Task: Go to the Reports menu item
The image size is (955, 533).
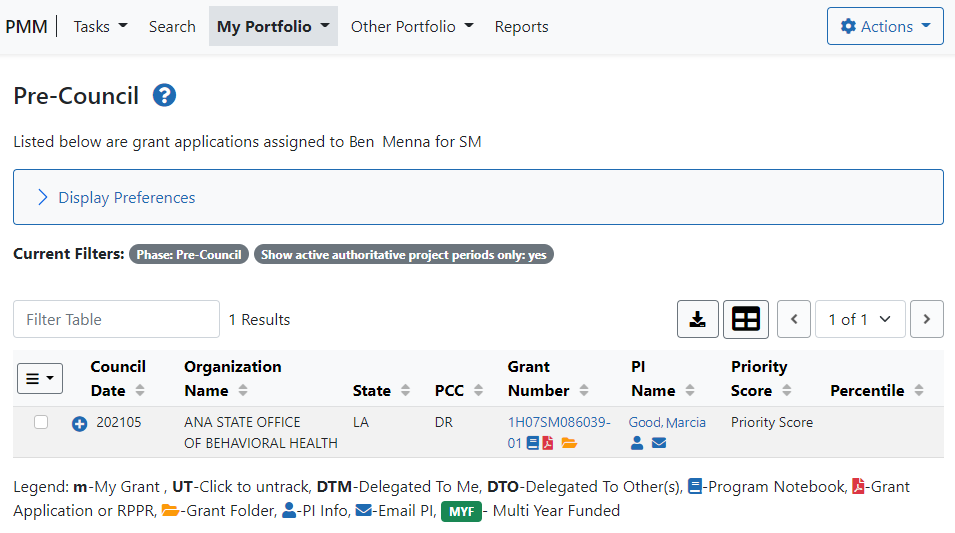Action: tap(521, 26)
